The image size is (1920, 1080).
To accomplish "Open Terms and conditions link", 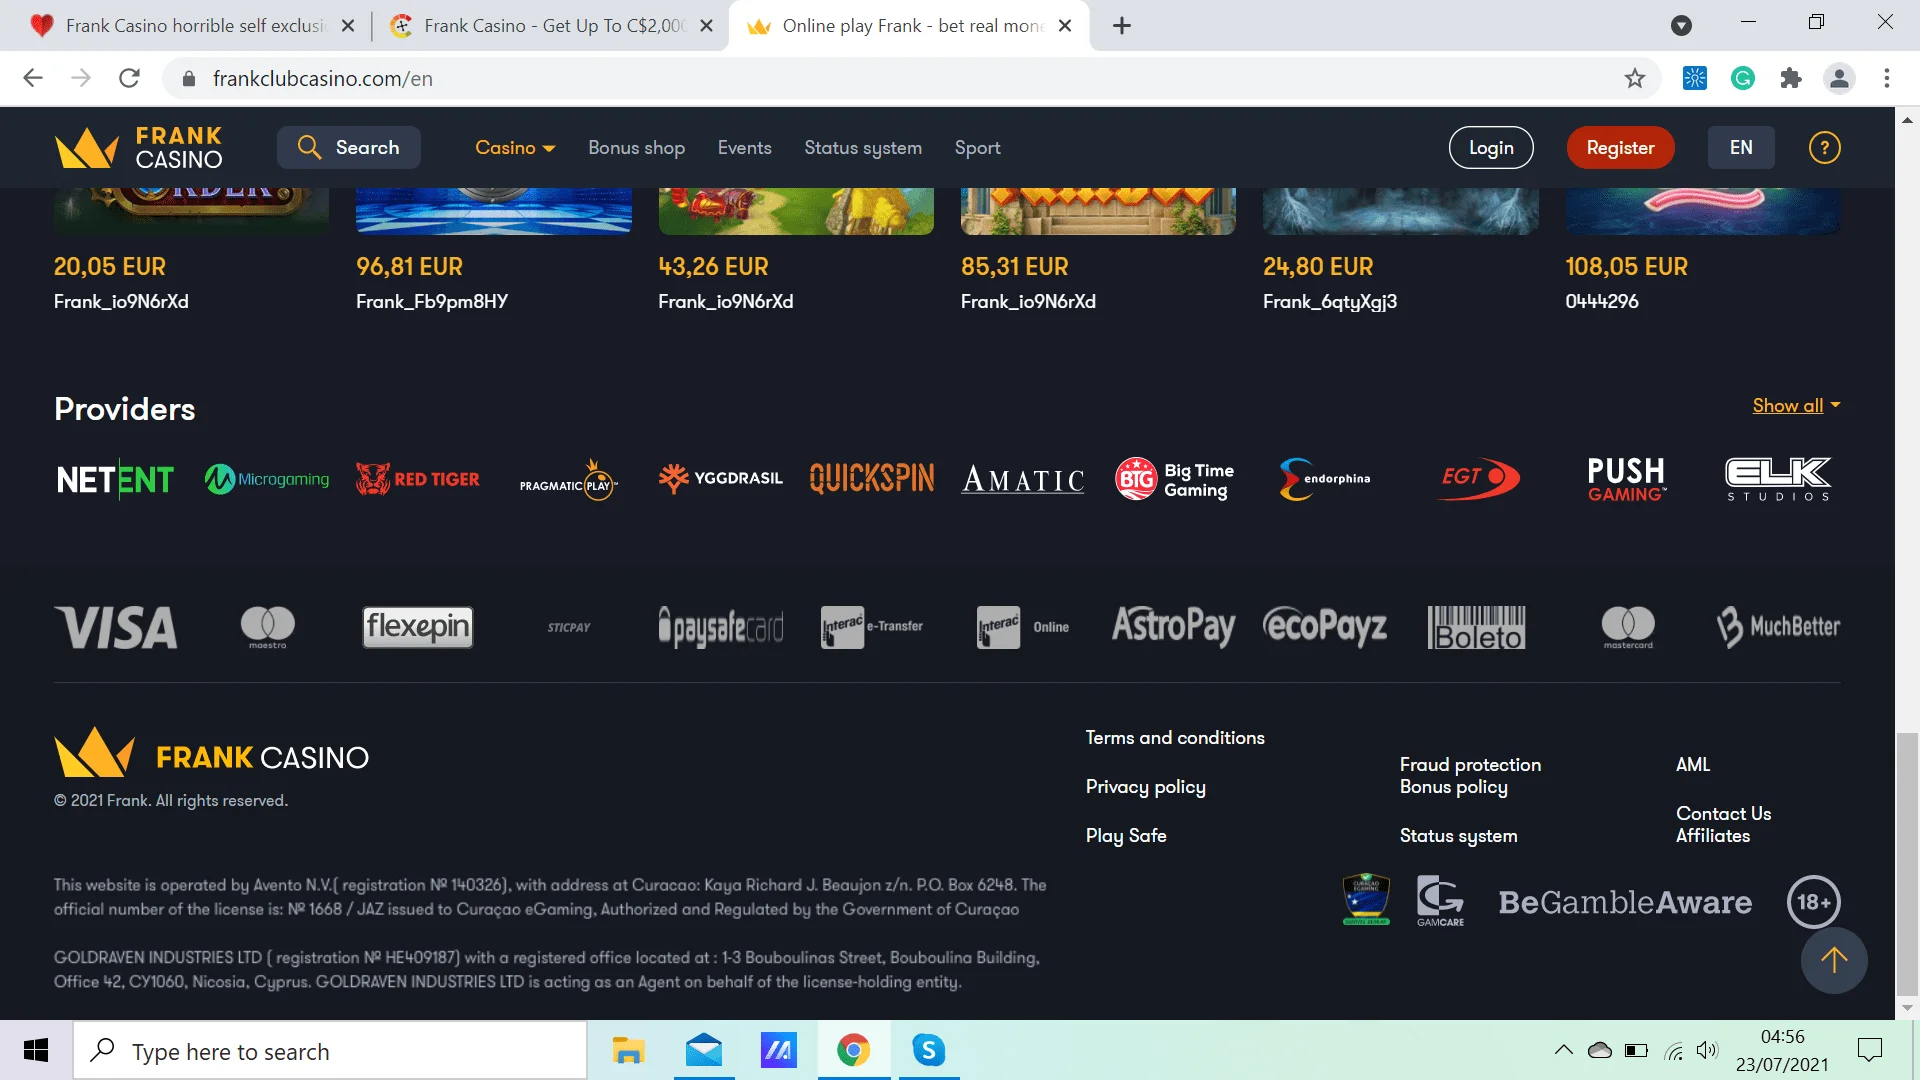I will pos(1175,738).
